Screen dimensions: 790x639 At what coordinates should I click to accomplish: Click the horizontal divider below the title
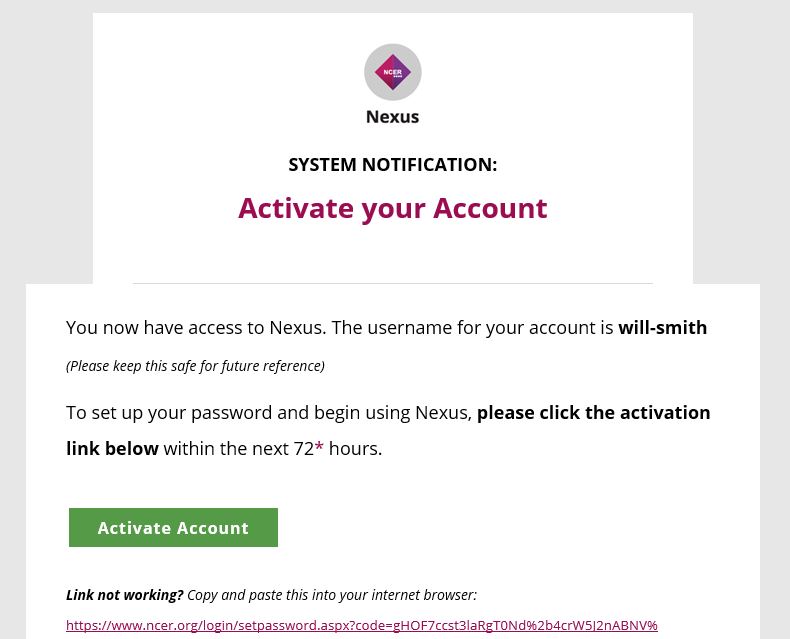392,283
